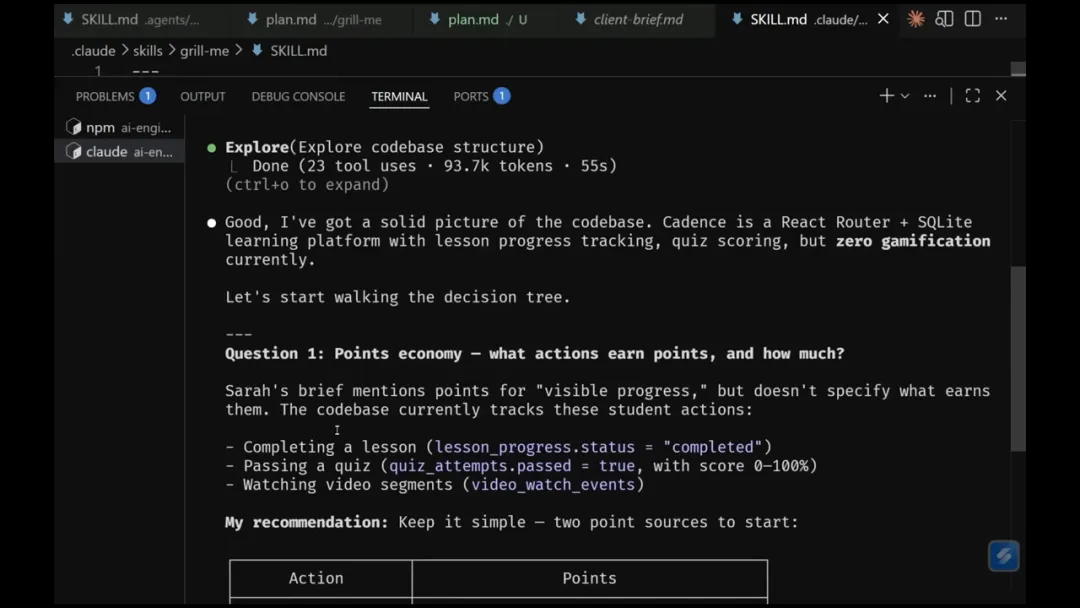Close the SKILL.md .claude tab

883,19
